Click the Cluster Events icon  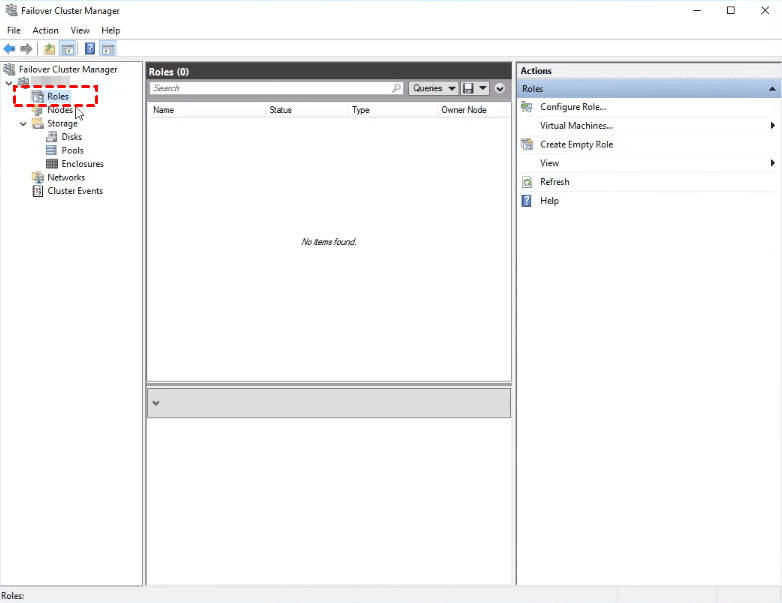click(x=37, y=191)
